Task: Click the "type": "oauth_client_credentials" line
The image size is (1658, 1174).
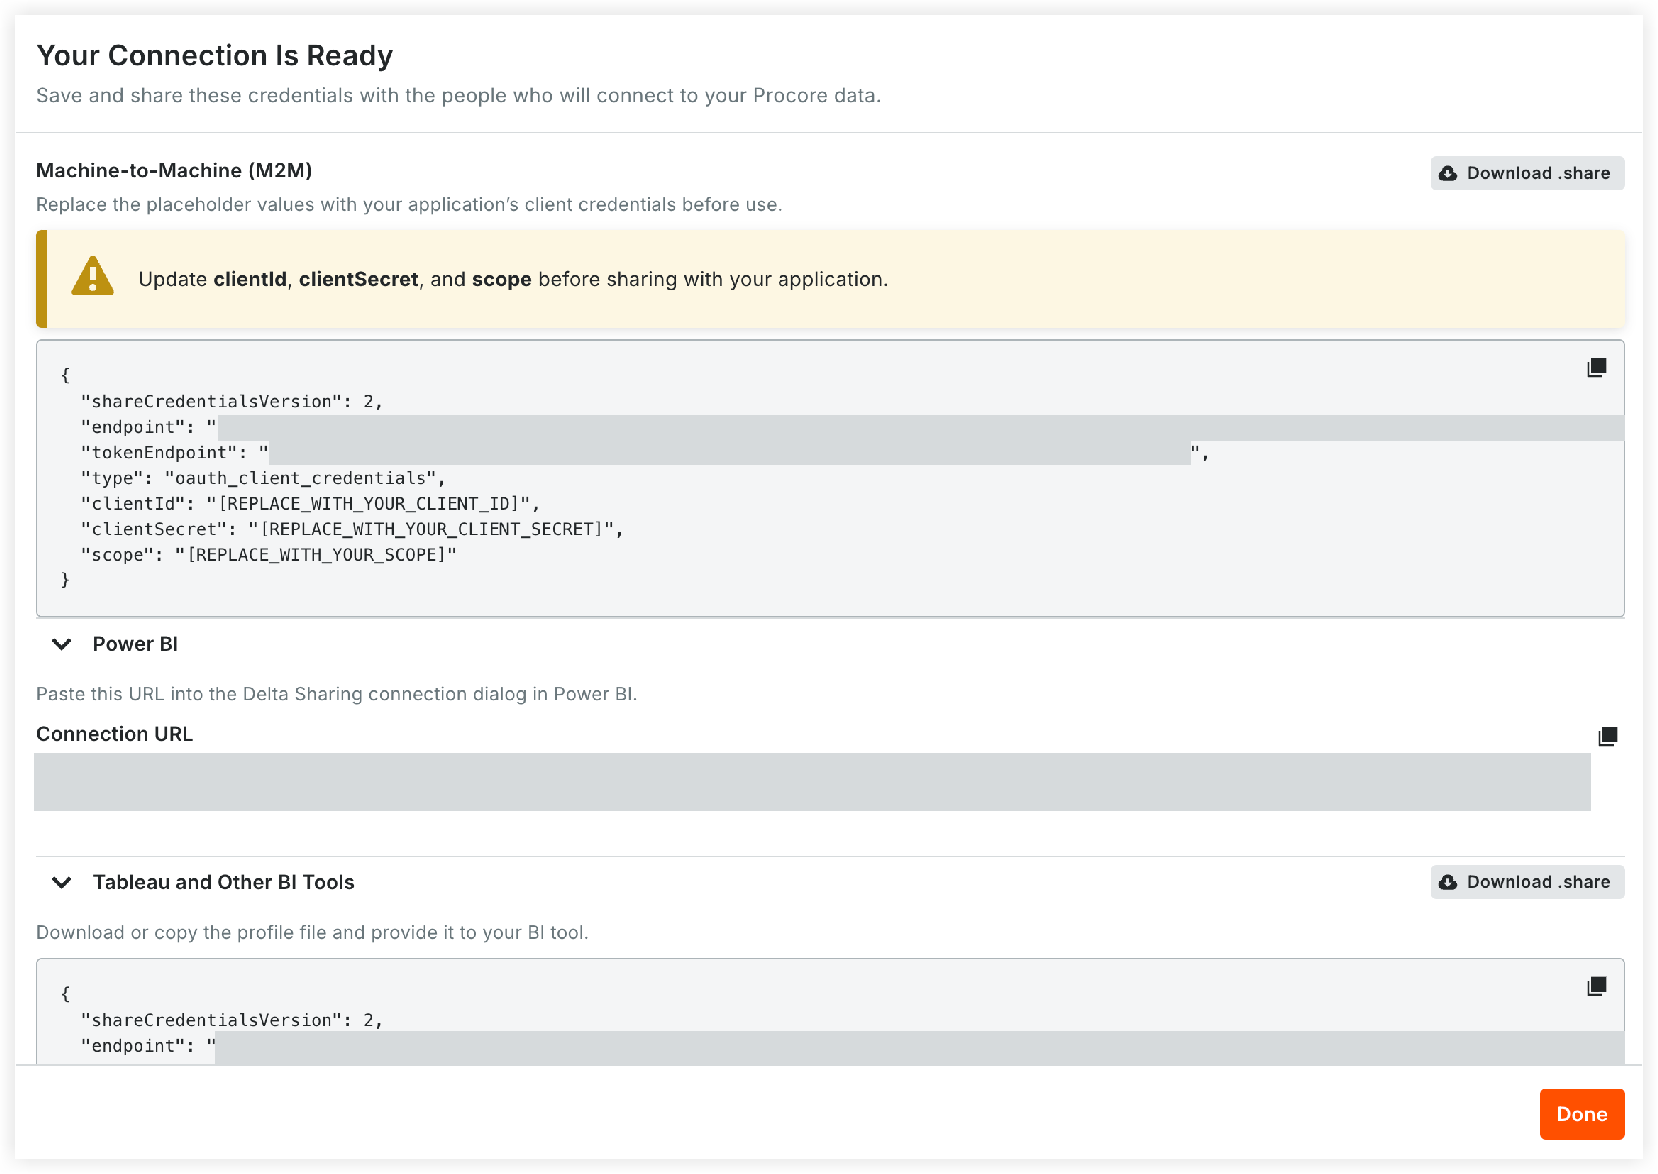Action: pyautogui.click(x=262, y=478)
